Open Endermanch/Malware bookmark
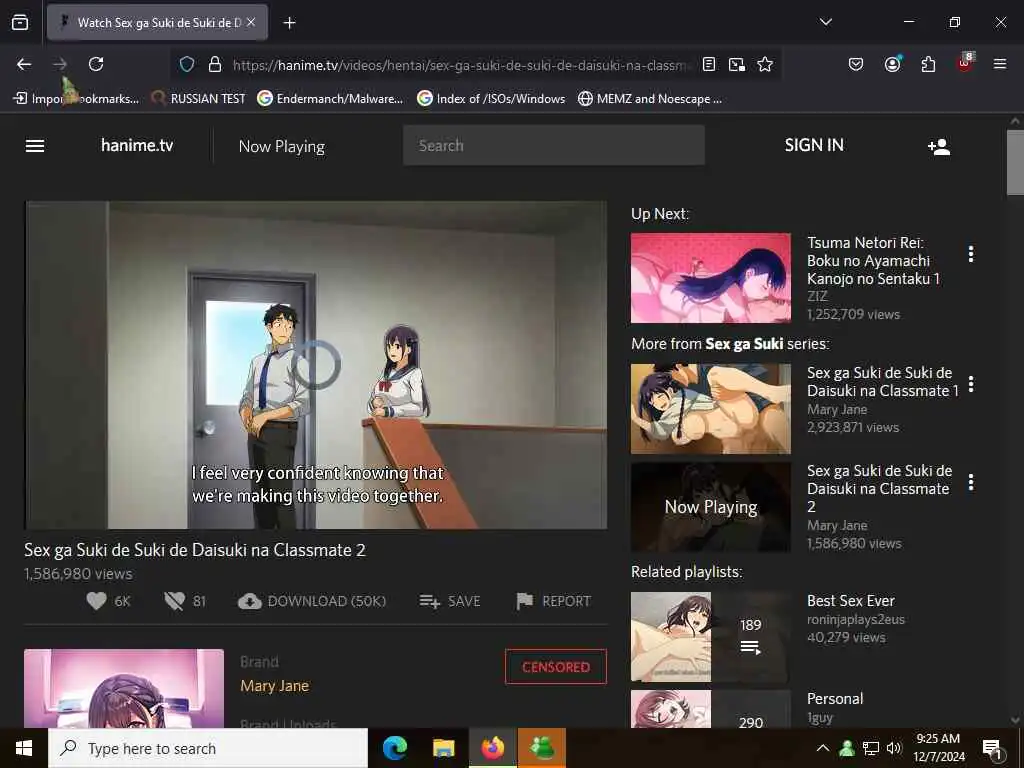Viewport: 1024px width, 768px height. click(x=330, y=99)
